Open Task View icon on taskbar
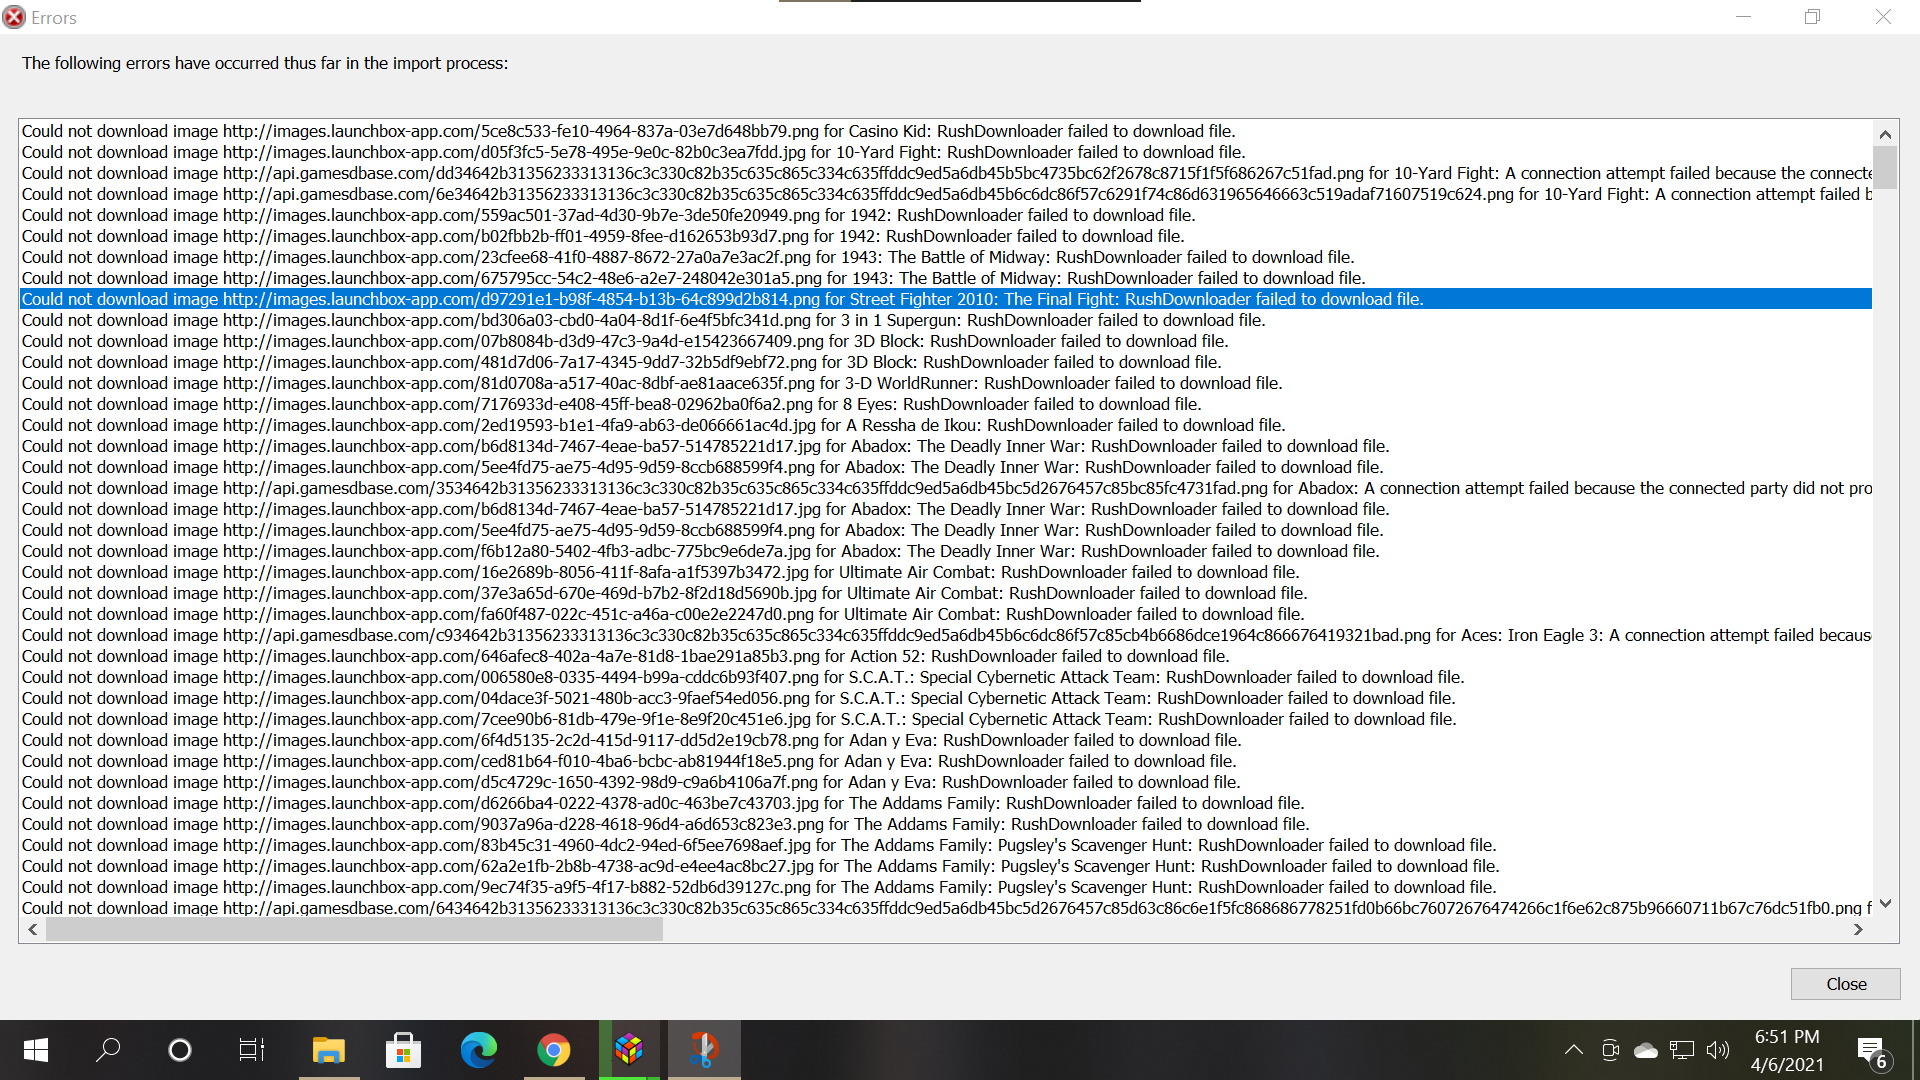This screenshot has width=1920, height=1080. point(252,1050)
